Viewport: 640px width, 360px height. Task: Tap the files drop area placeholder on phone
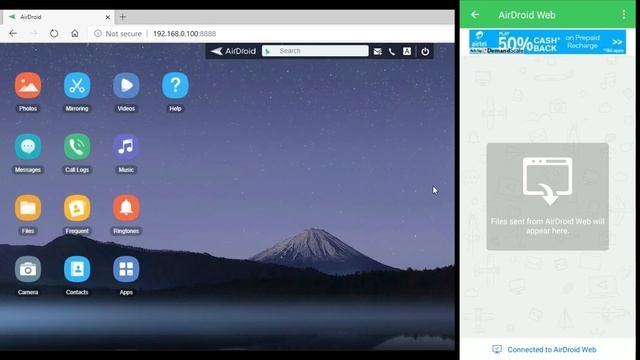pos(547,196)
